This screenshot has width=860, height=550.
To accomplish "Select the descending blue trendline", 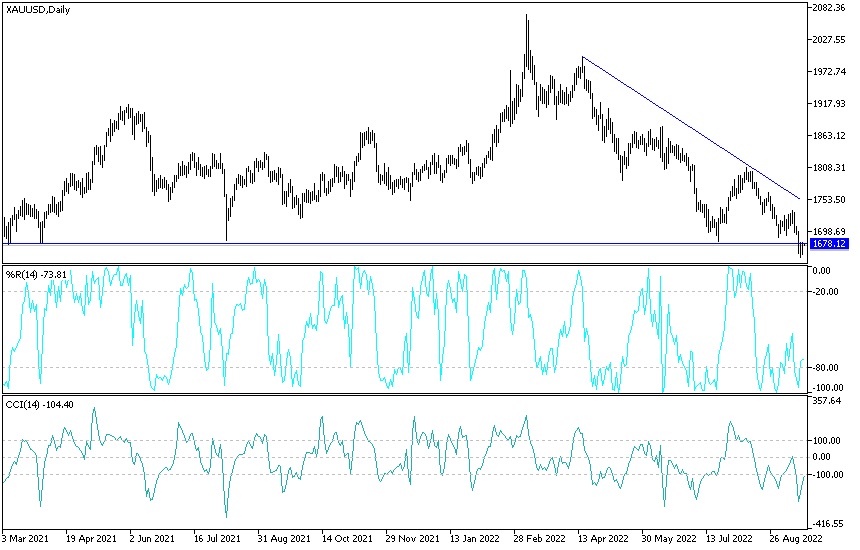I will tap(691, 128).
